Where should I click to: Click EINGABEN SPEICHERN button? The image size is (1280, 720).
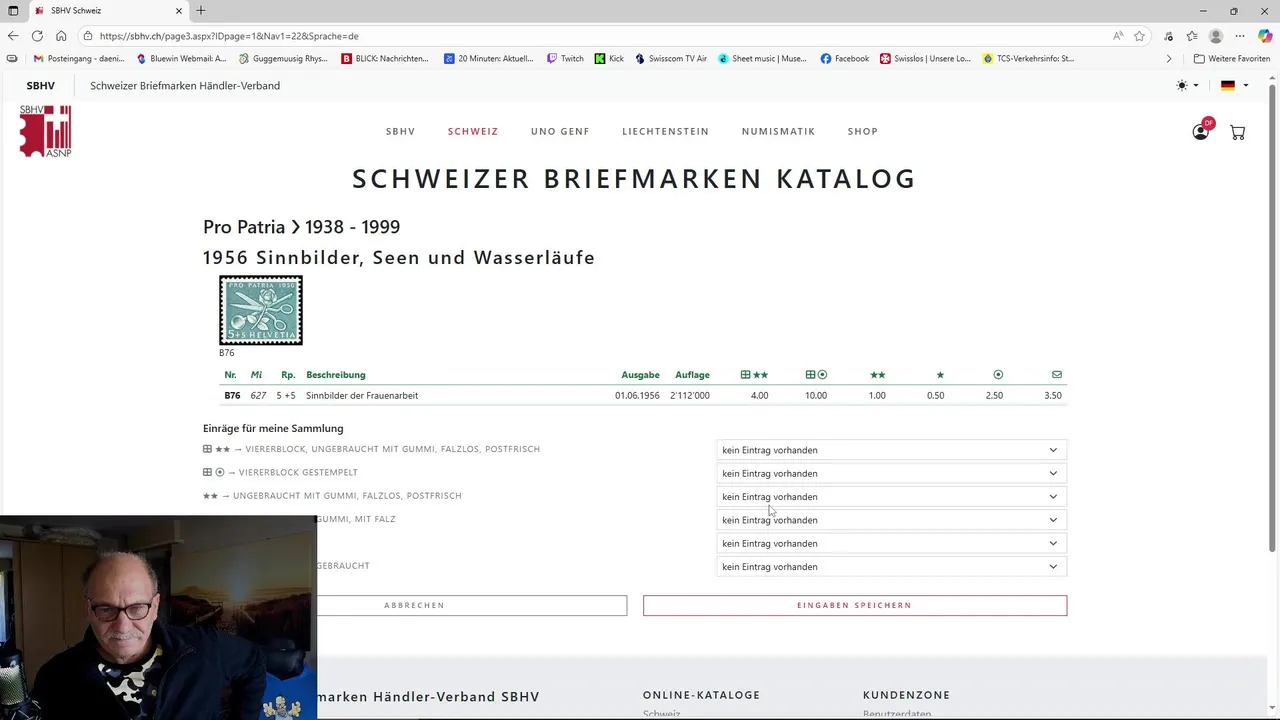coord(855,605)
